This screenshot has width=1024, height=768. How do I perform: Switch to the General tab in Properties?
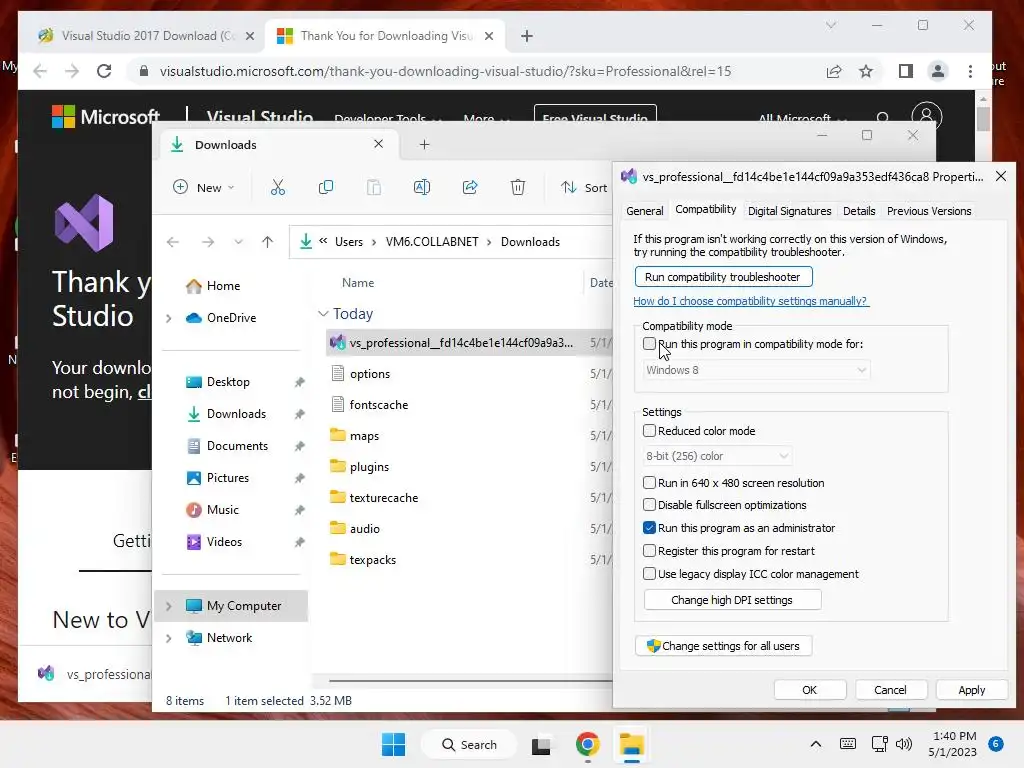645,211
